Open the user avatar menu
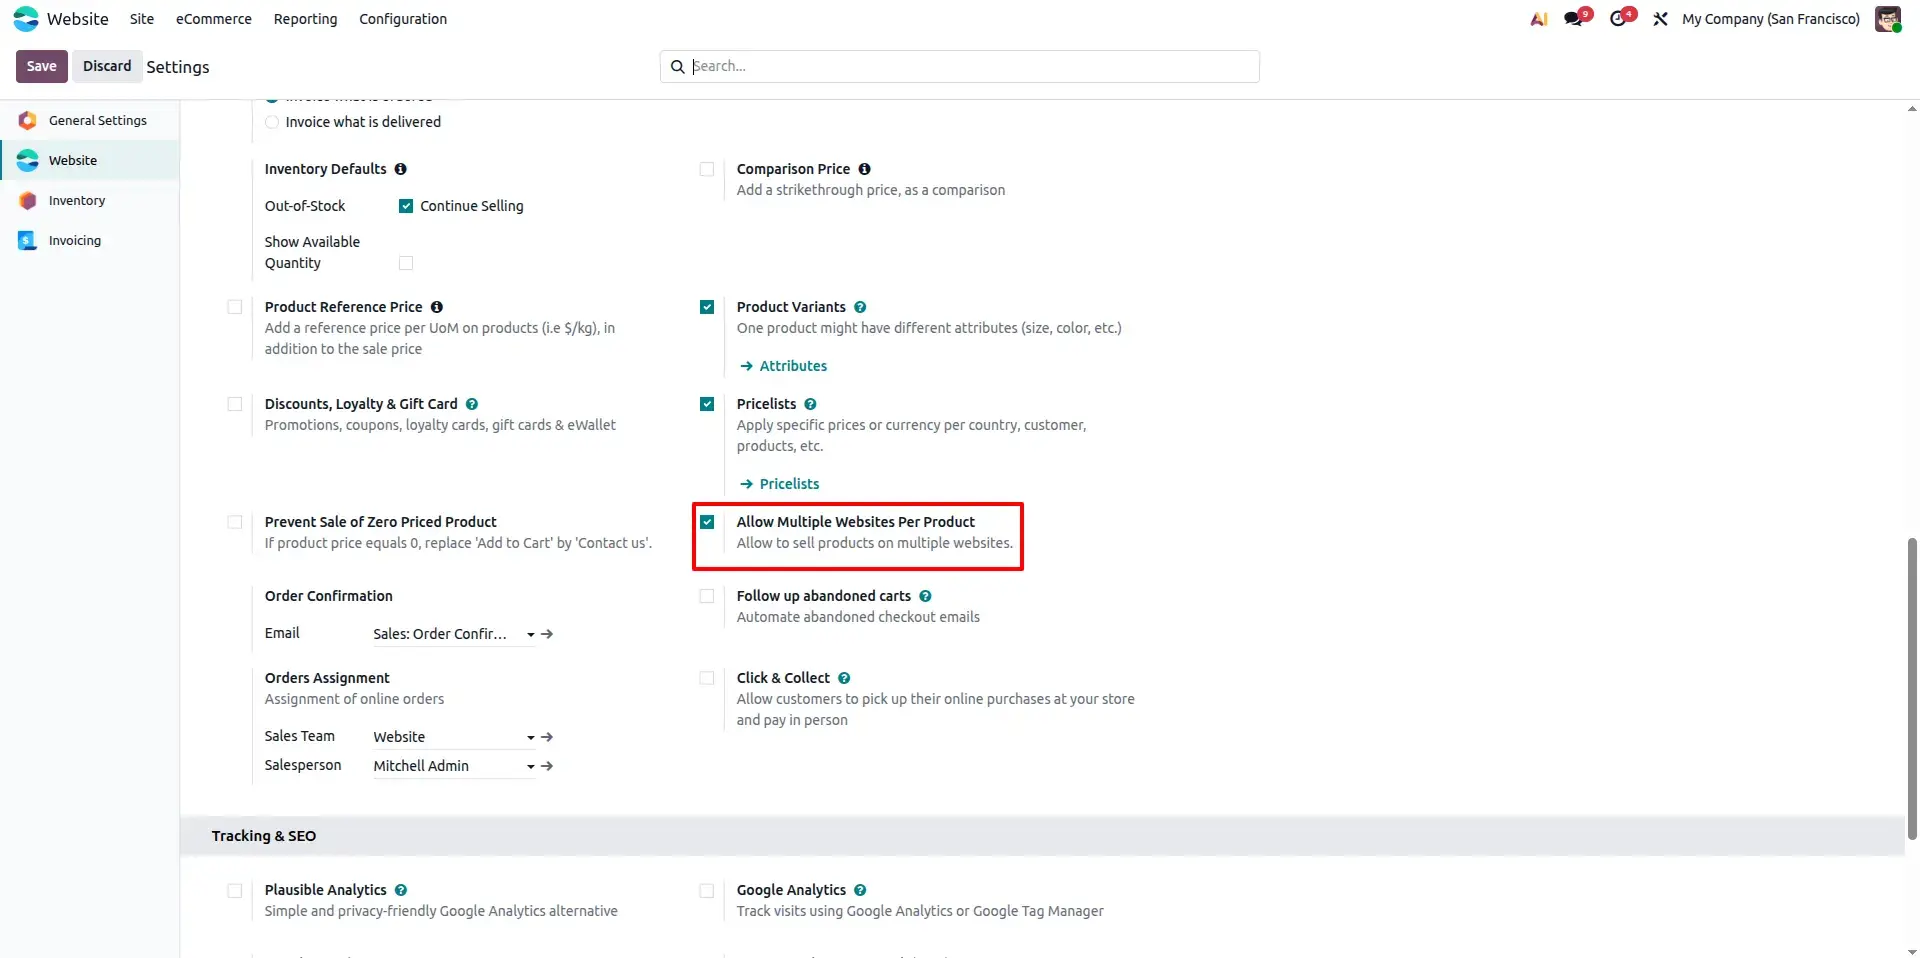Image resolution: width=1920 pixels, height=958 pixels. [1887, 19]
